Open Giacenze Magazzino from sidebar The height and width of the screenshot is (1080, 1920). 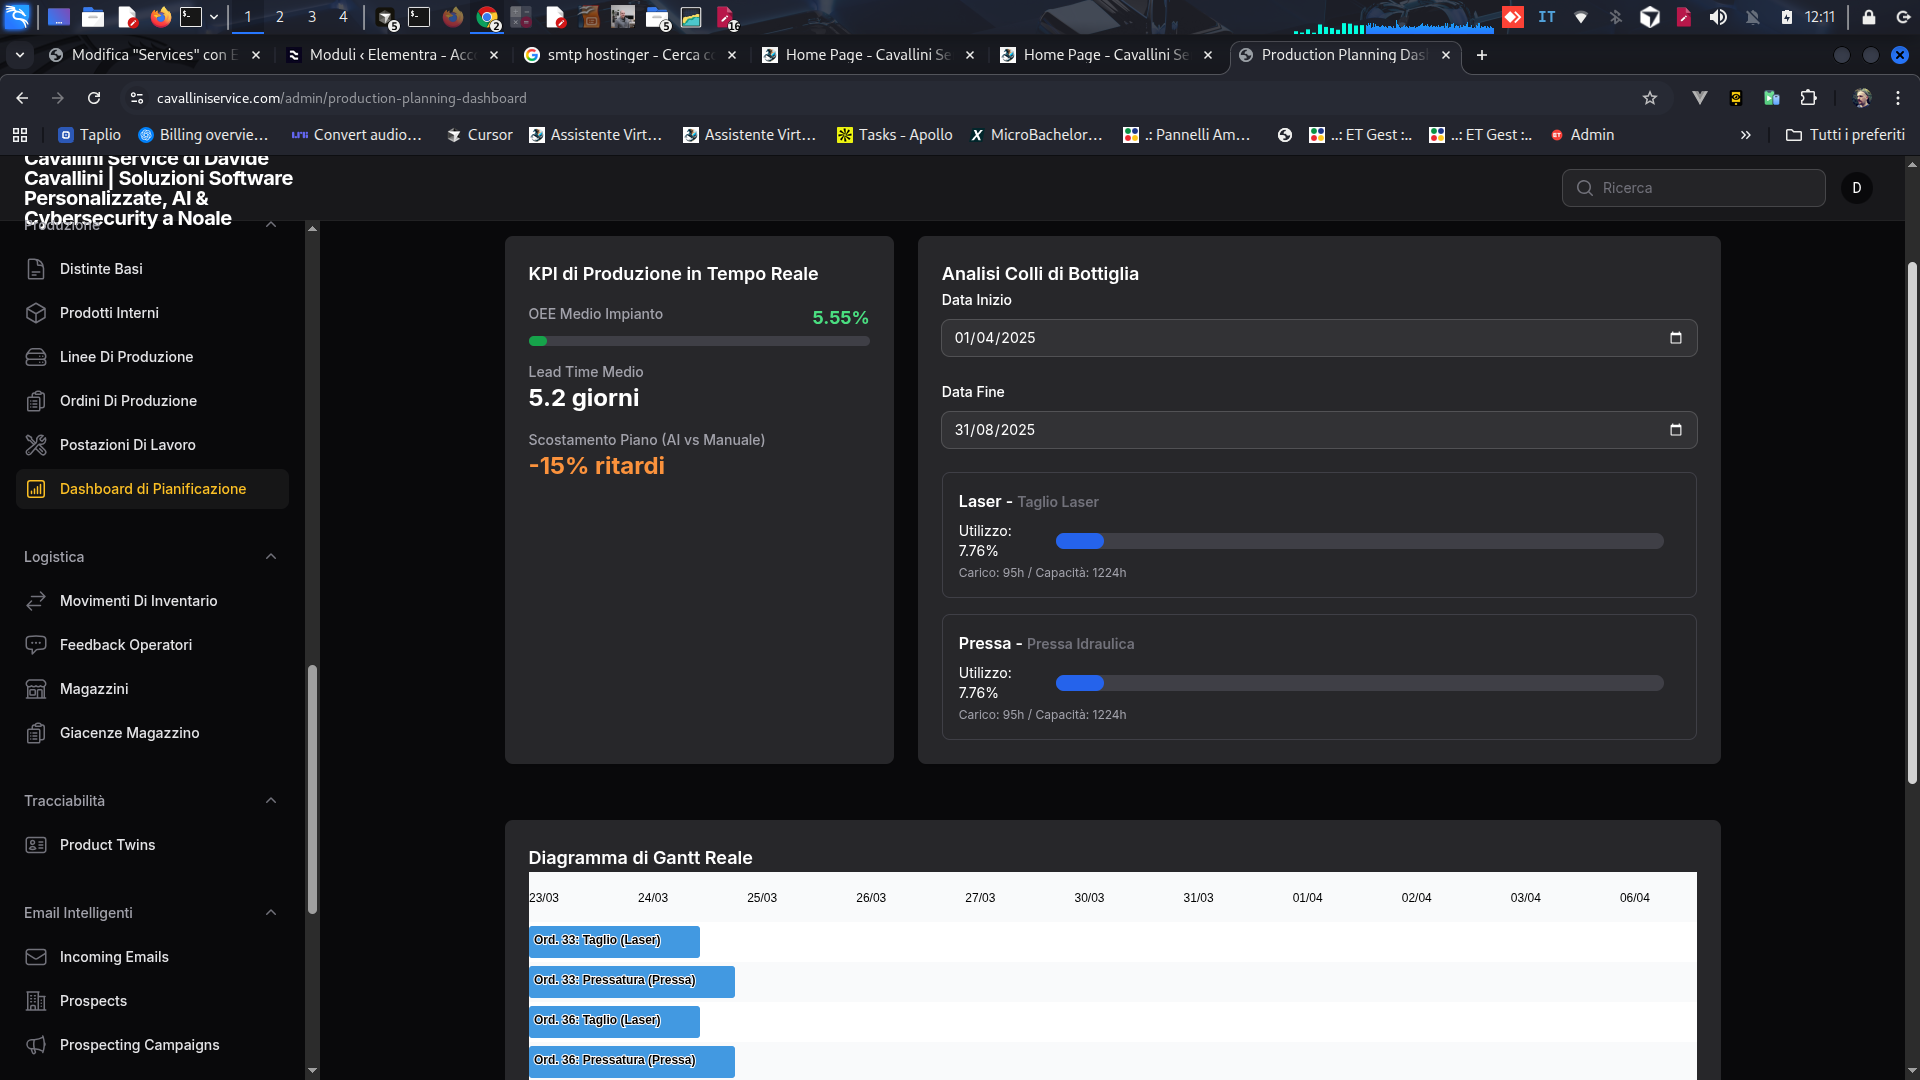129,733
